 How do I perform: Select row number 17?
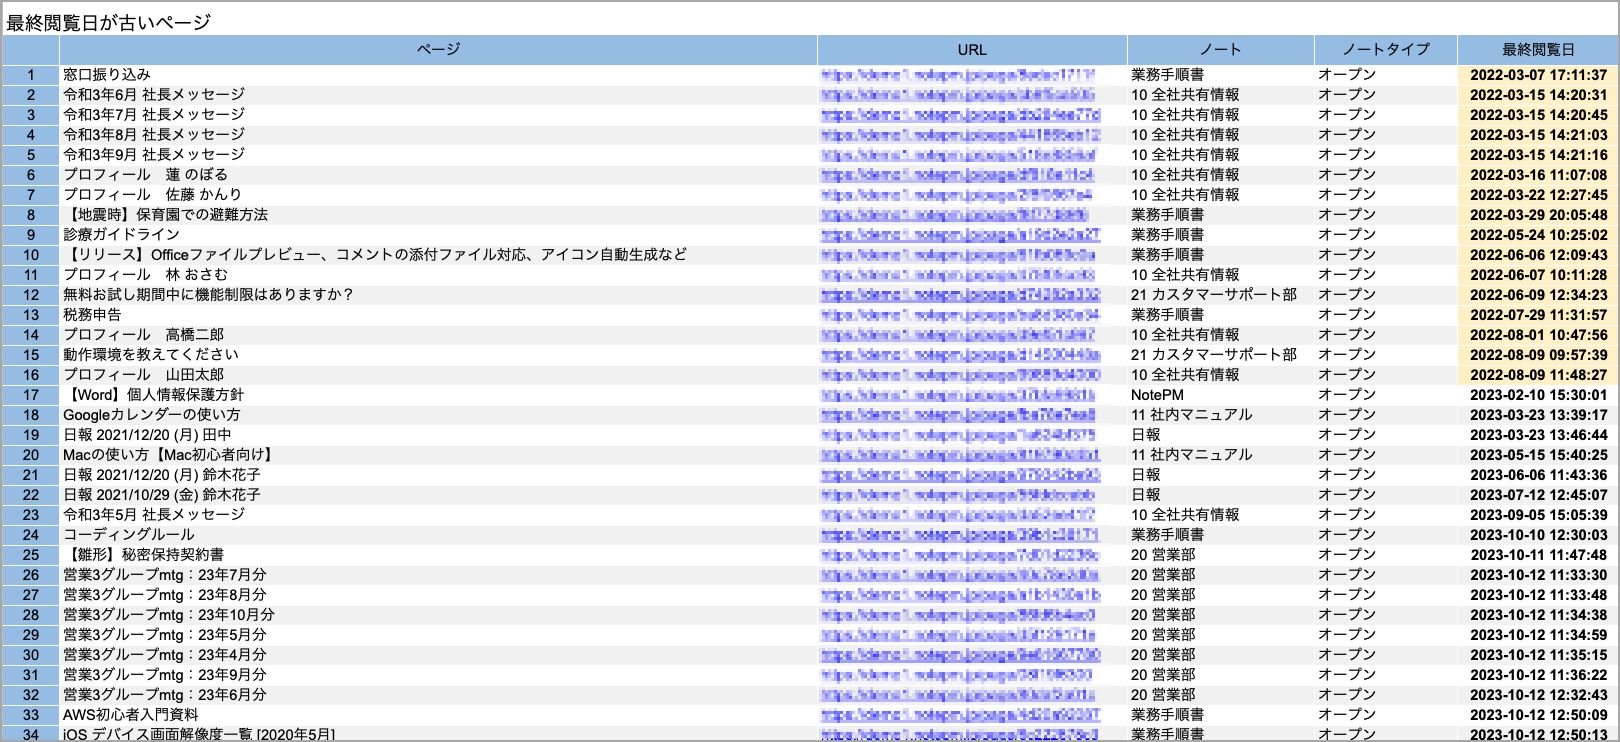point(31,395)
